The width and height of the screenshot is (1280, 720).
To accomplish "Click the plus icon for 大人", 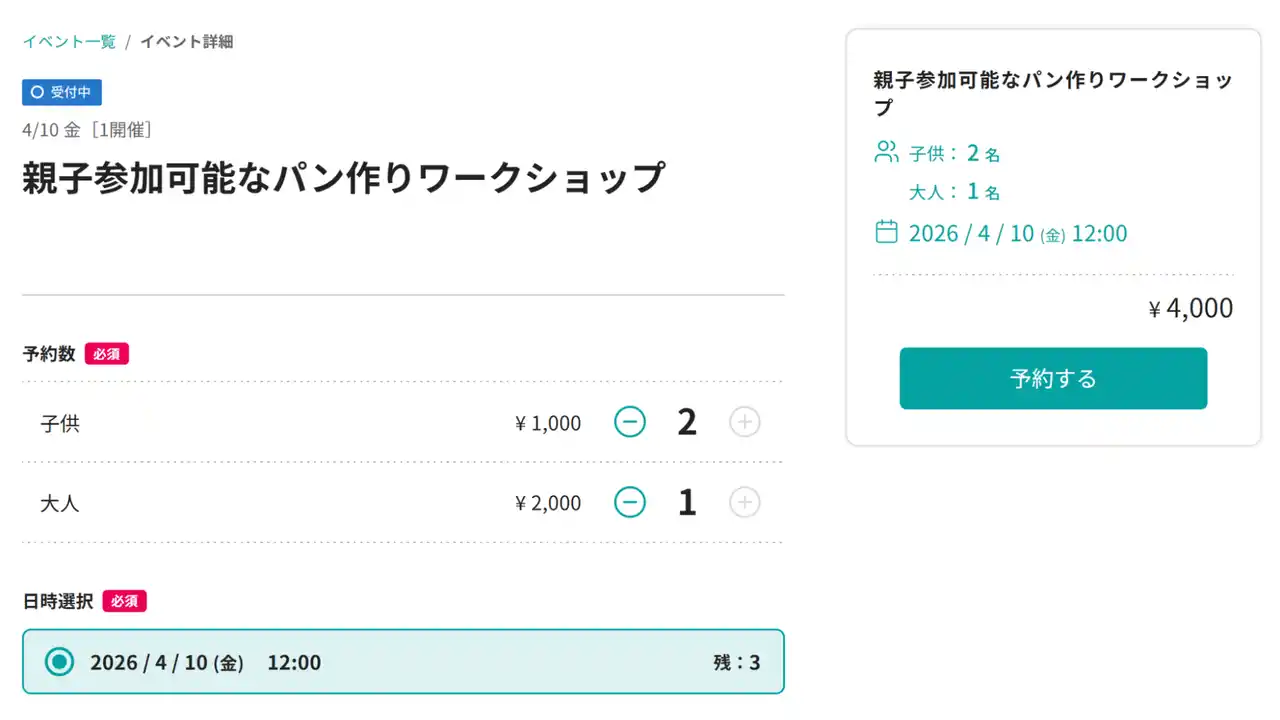I will click(x=744, y=502).
